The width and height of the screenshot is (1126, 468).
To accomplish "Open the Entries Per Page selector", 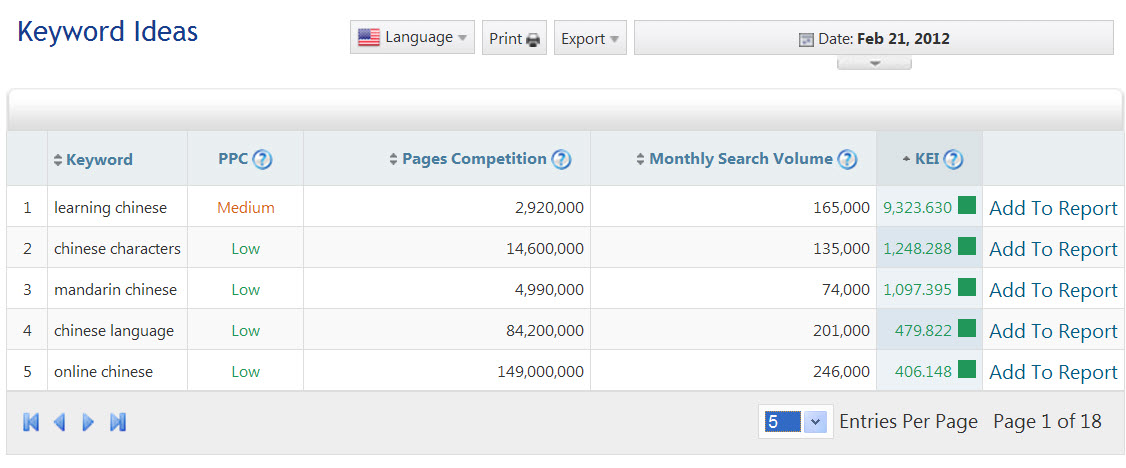I will (794, 422).
